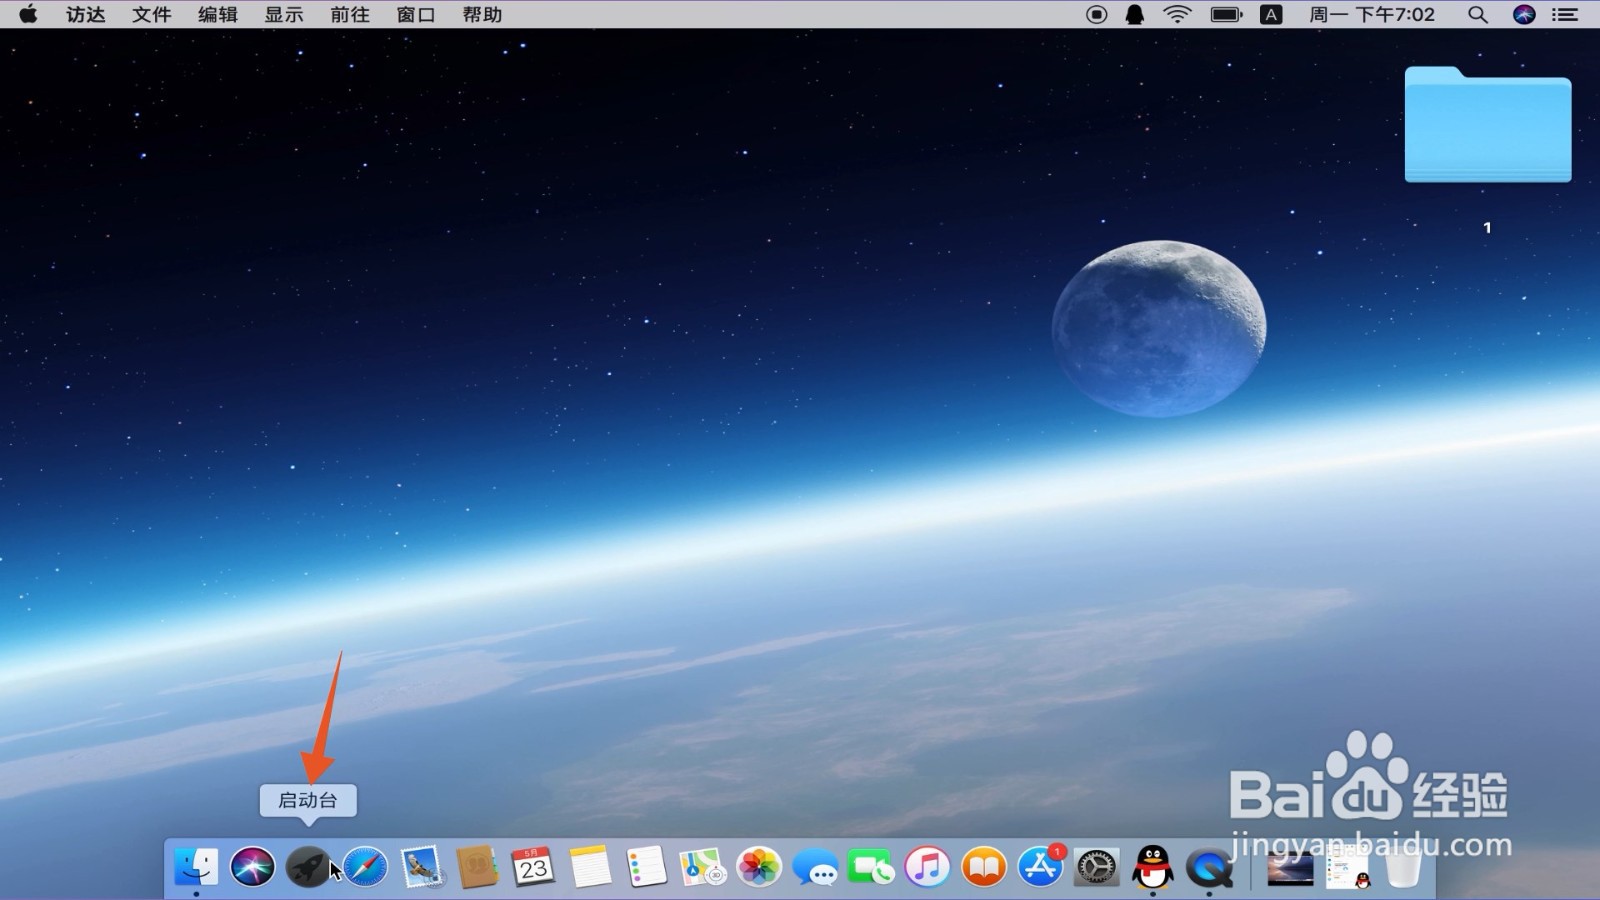This screenshot has height=900, width=1600.
Task: Open Reminders list icon in Dock
Action: click(x=646, y=866)
